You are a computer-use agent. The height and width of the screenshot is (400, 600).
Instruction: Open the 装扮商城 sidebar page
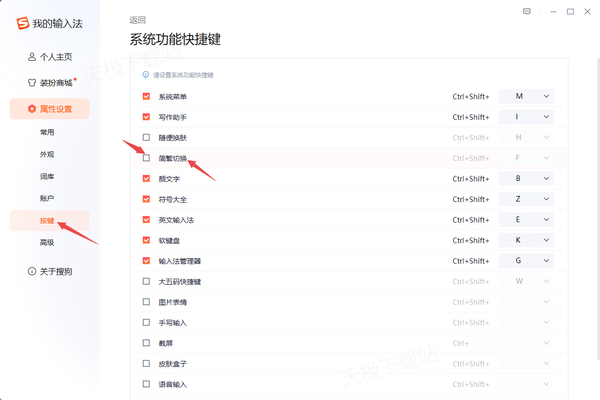pyautogui.click(x=50, y=83)
